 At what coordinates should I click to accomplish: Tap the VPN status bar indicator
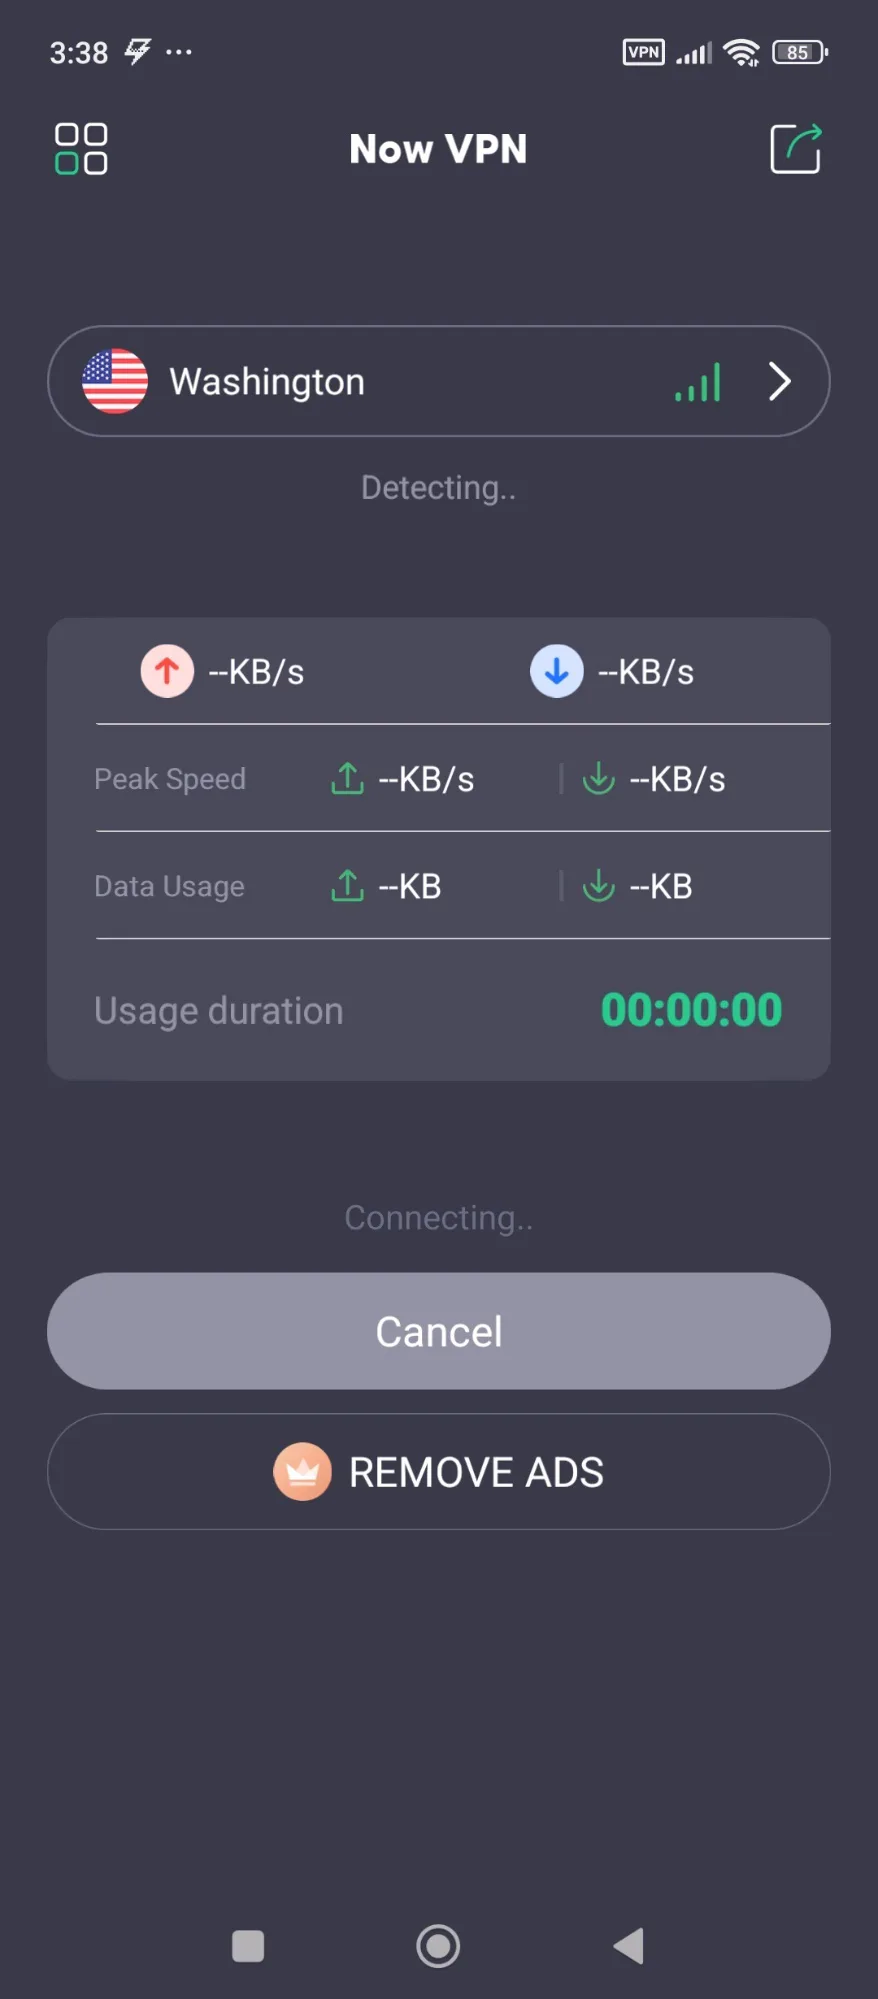[x=643, y=52]
